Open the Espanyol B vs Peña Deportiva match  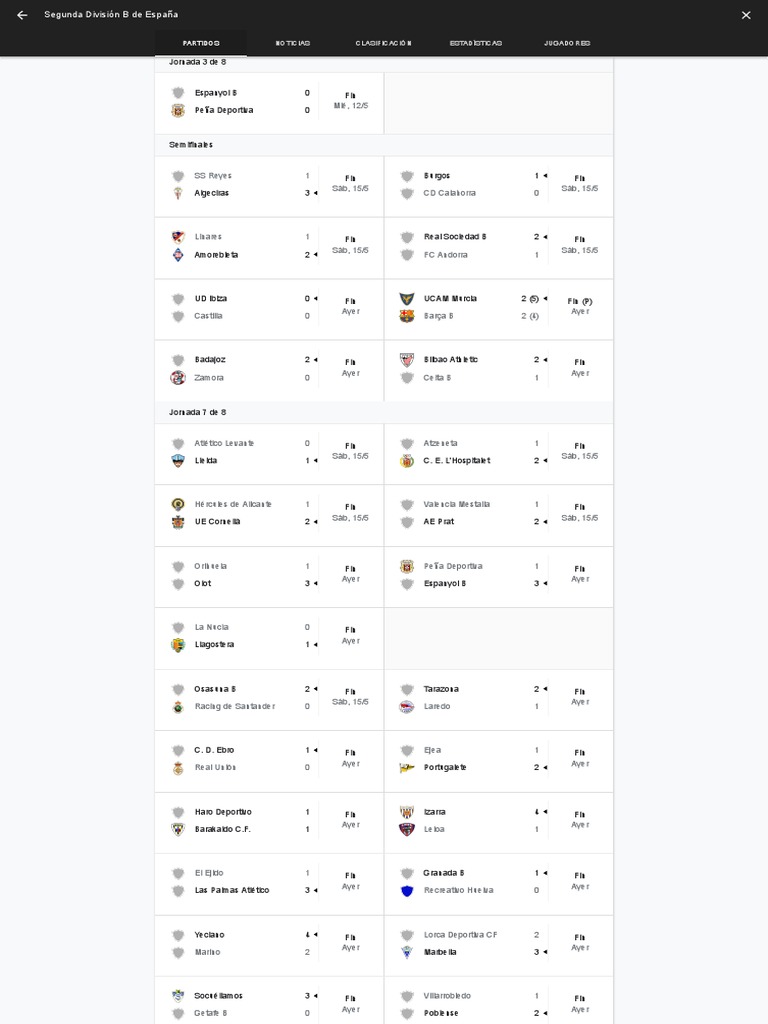269,102
